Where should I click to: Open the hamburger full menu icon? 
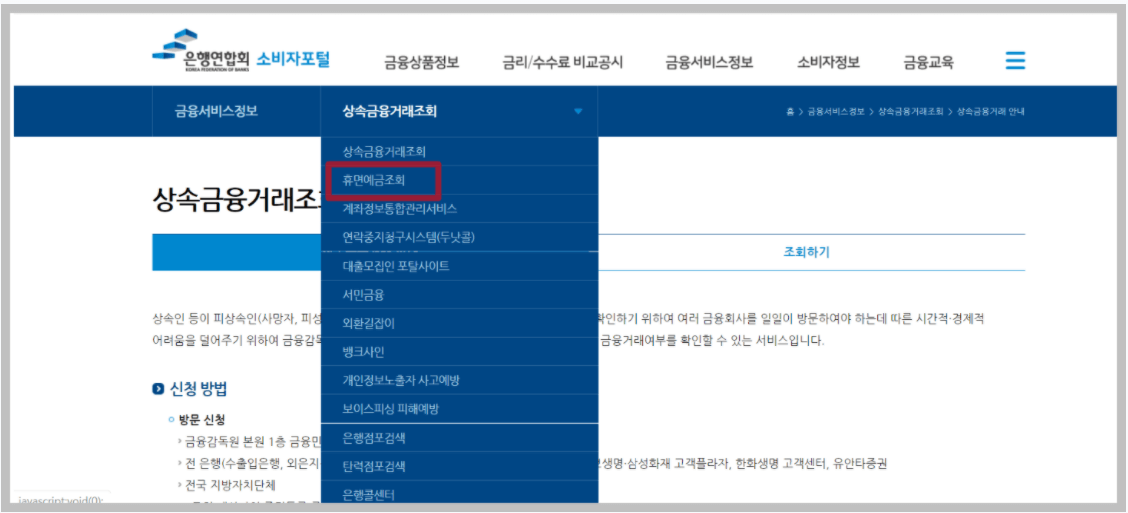pos(1015,60)
